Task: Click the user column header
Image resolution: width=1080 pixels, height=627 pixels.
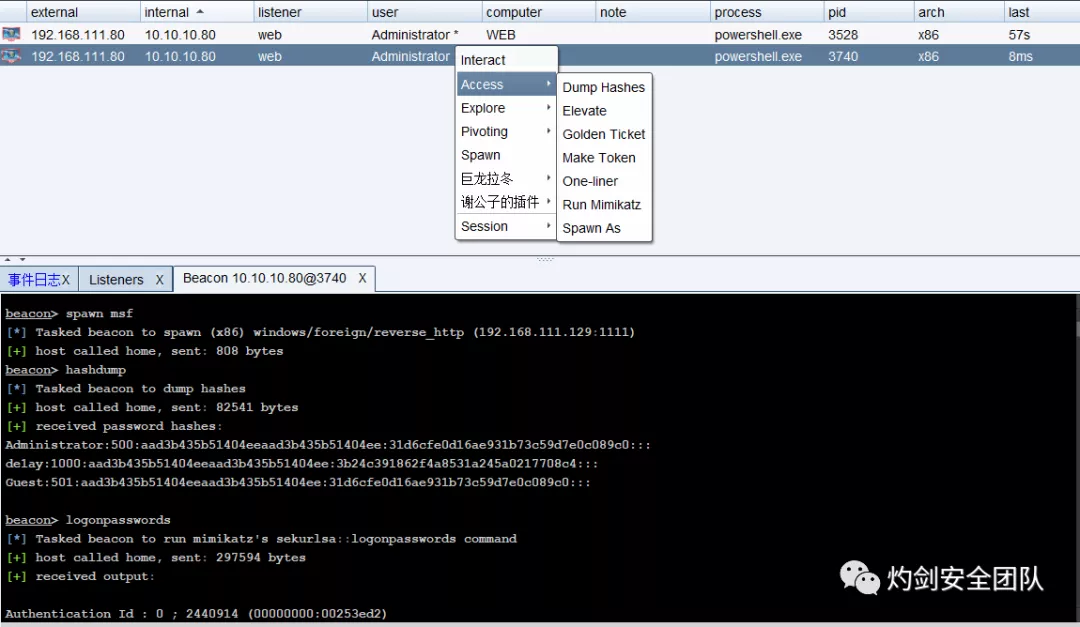Action: click(424, 12)
